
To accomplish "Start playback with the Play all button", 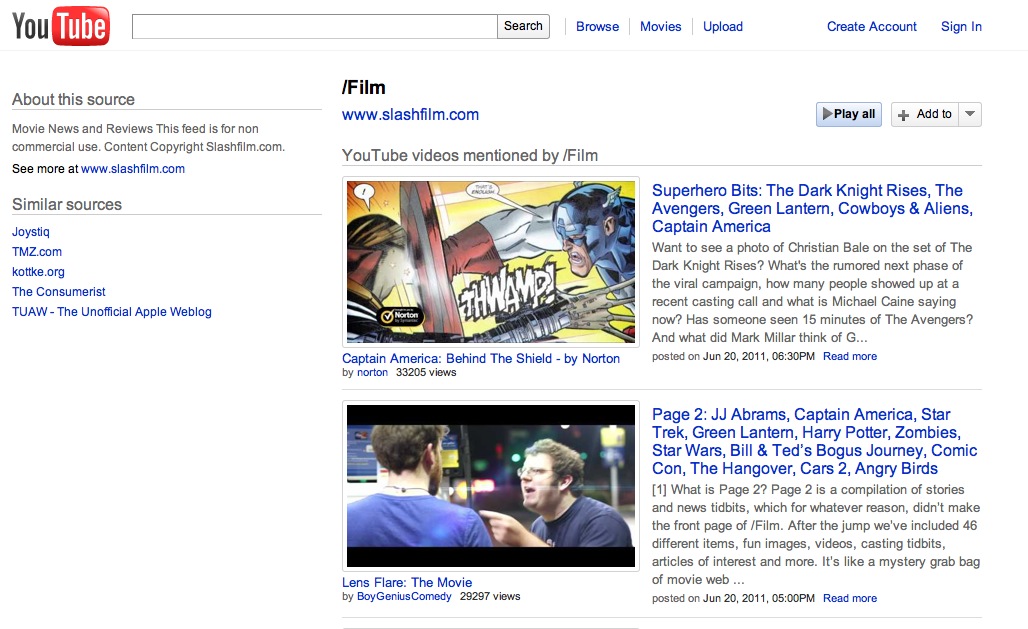I will (849, 114).
